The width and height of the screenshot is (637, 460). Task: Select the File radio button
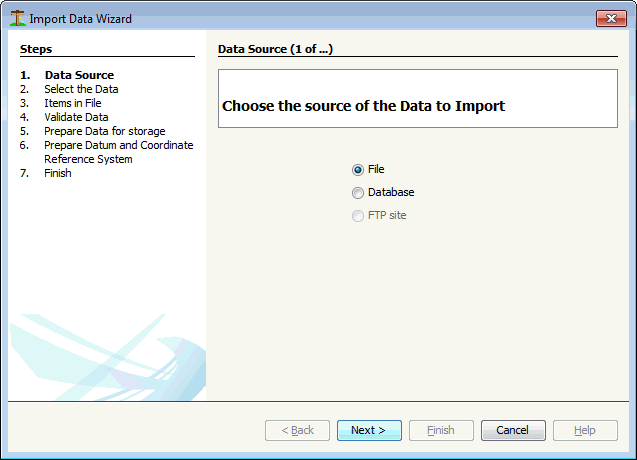(358, 170)
